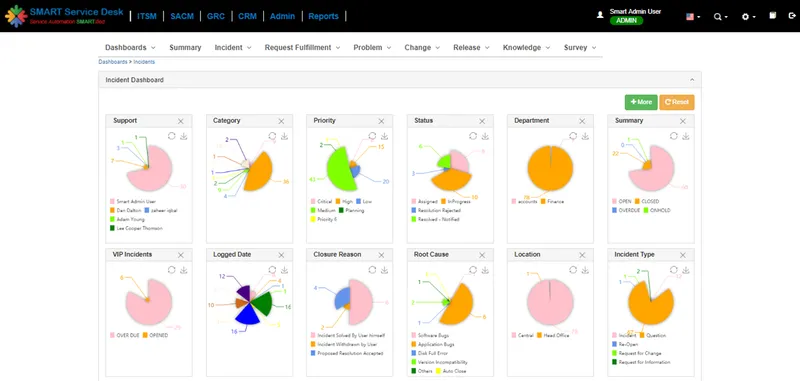Viewport: 800px width, 381px height.
Task: Refresh the VIP Incidents chart
Action: pyautogui.click(x=172, y=270)
